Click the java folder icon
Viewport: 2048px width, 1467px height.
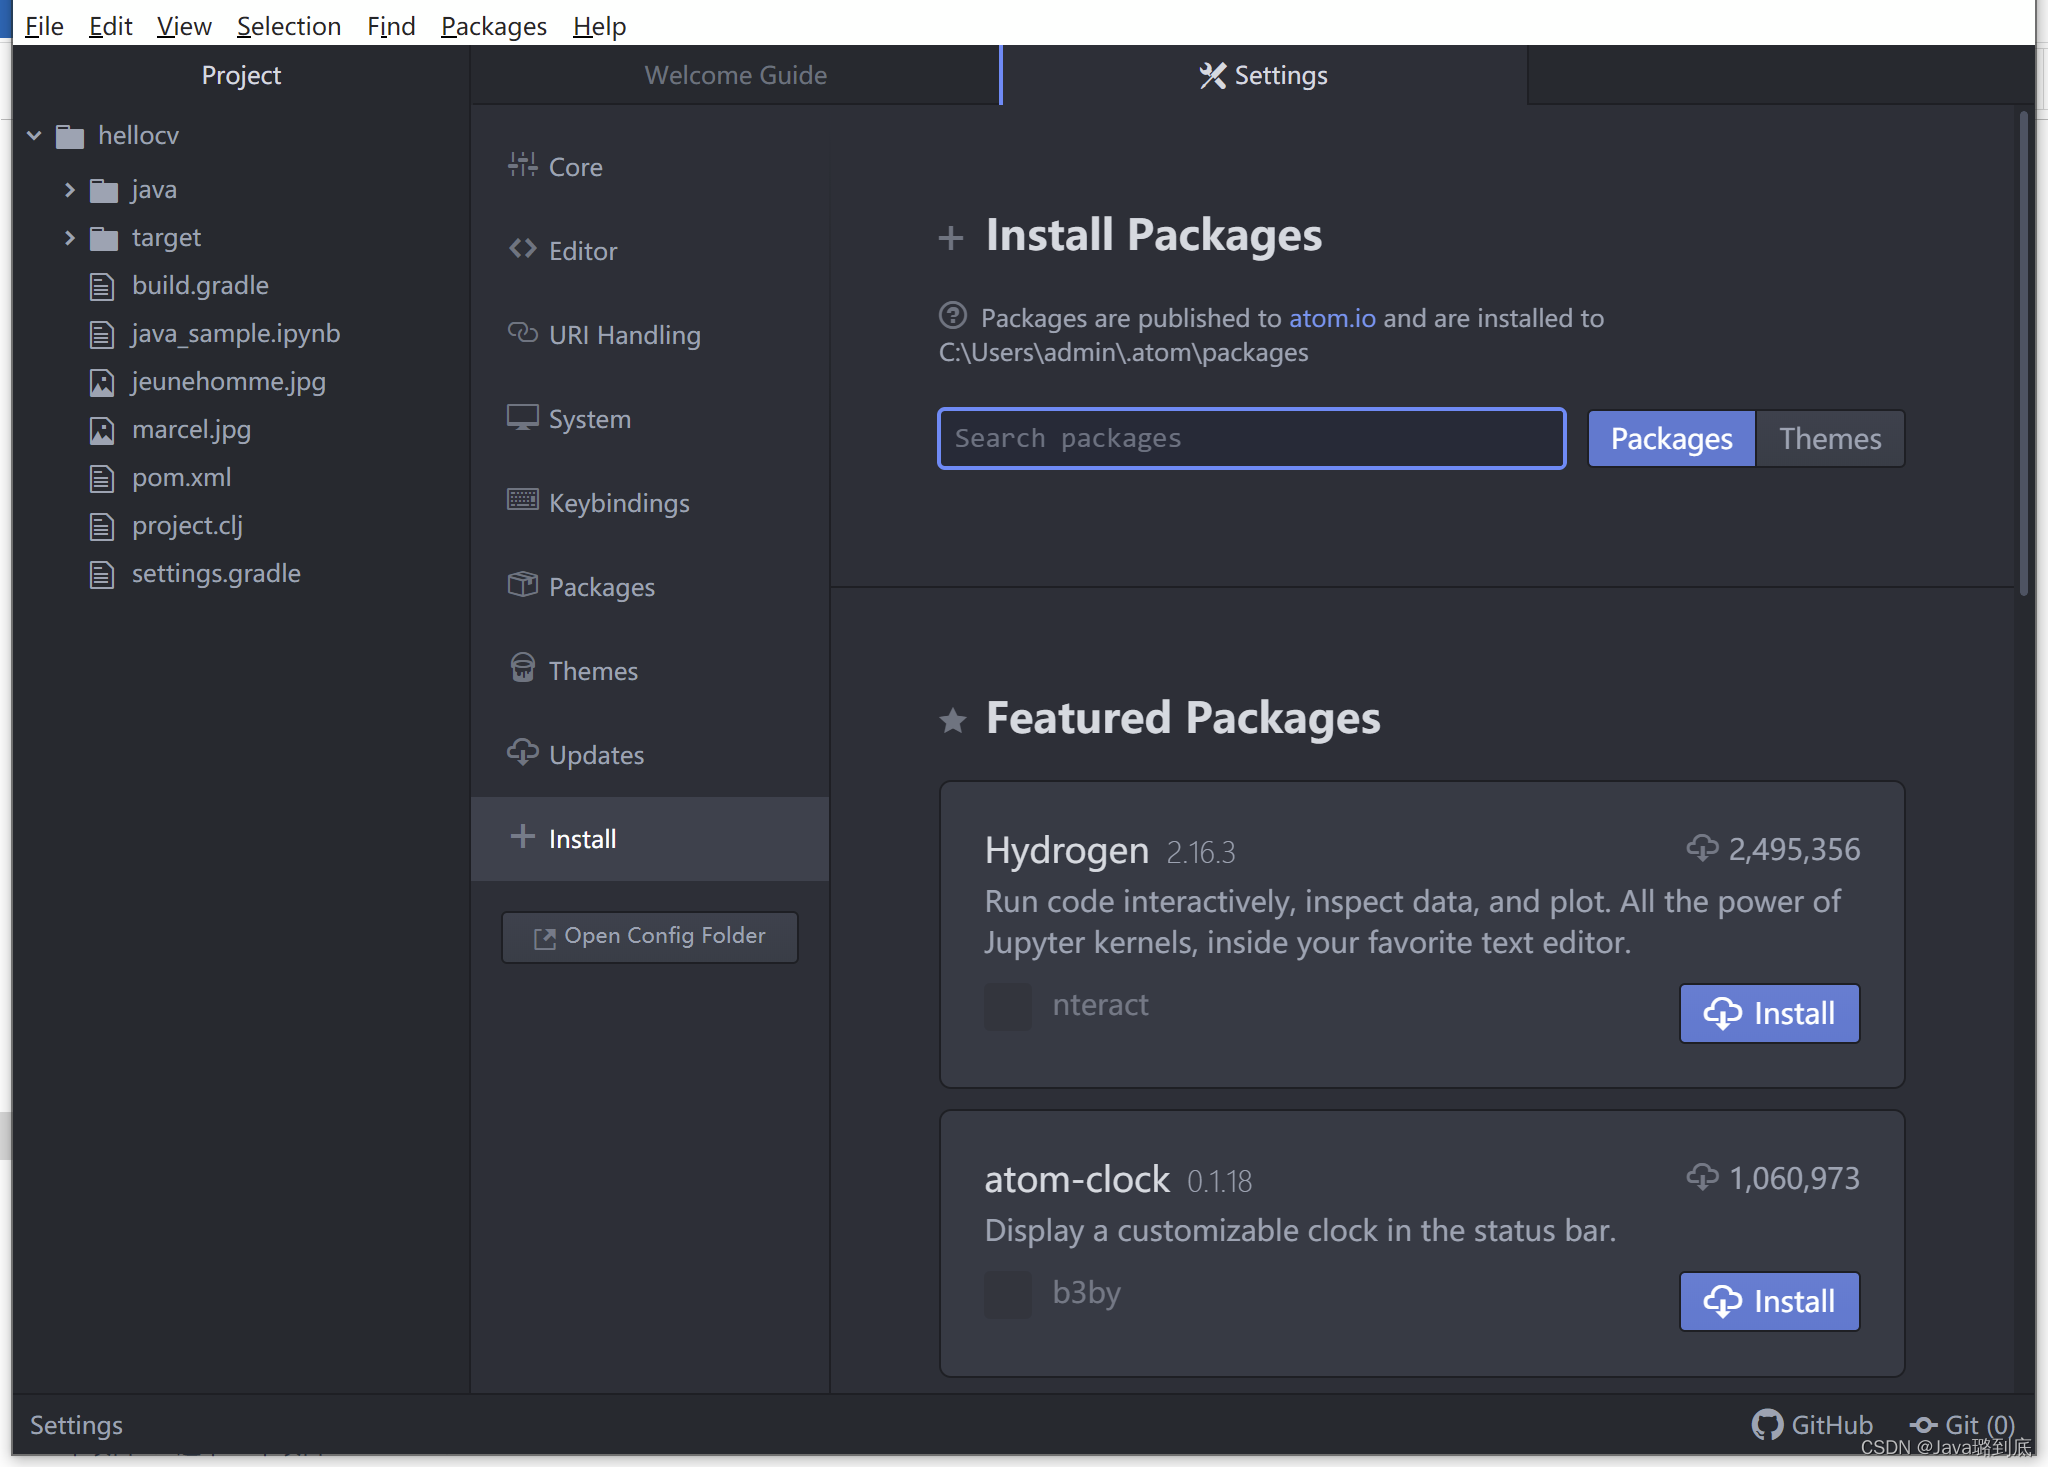(x=104, y=190)
